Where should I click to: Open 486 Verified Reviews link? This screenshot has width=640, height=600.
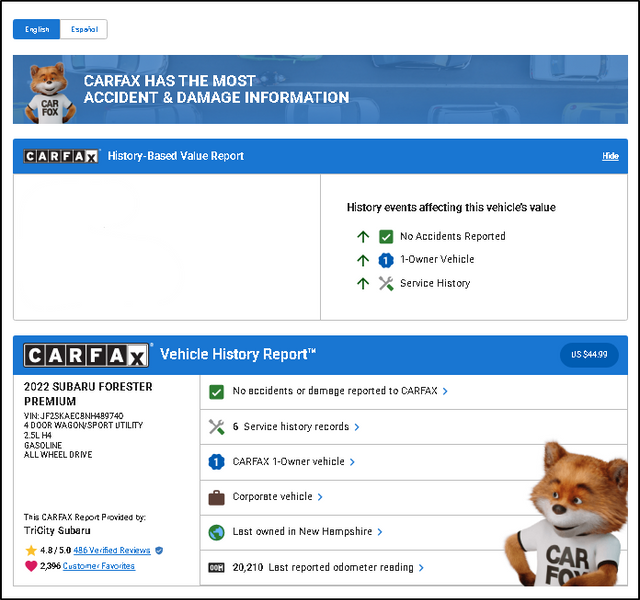(112, 551)
